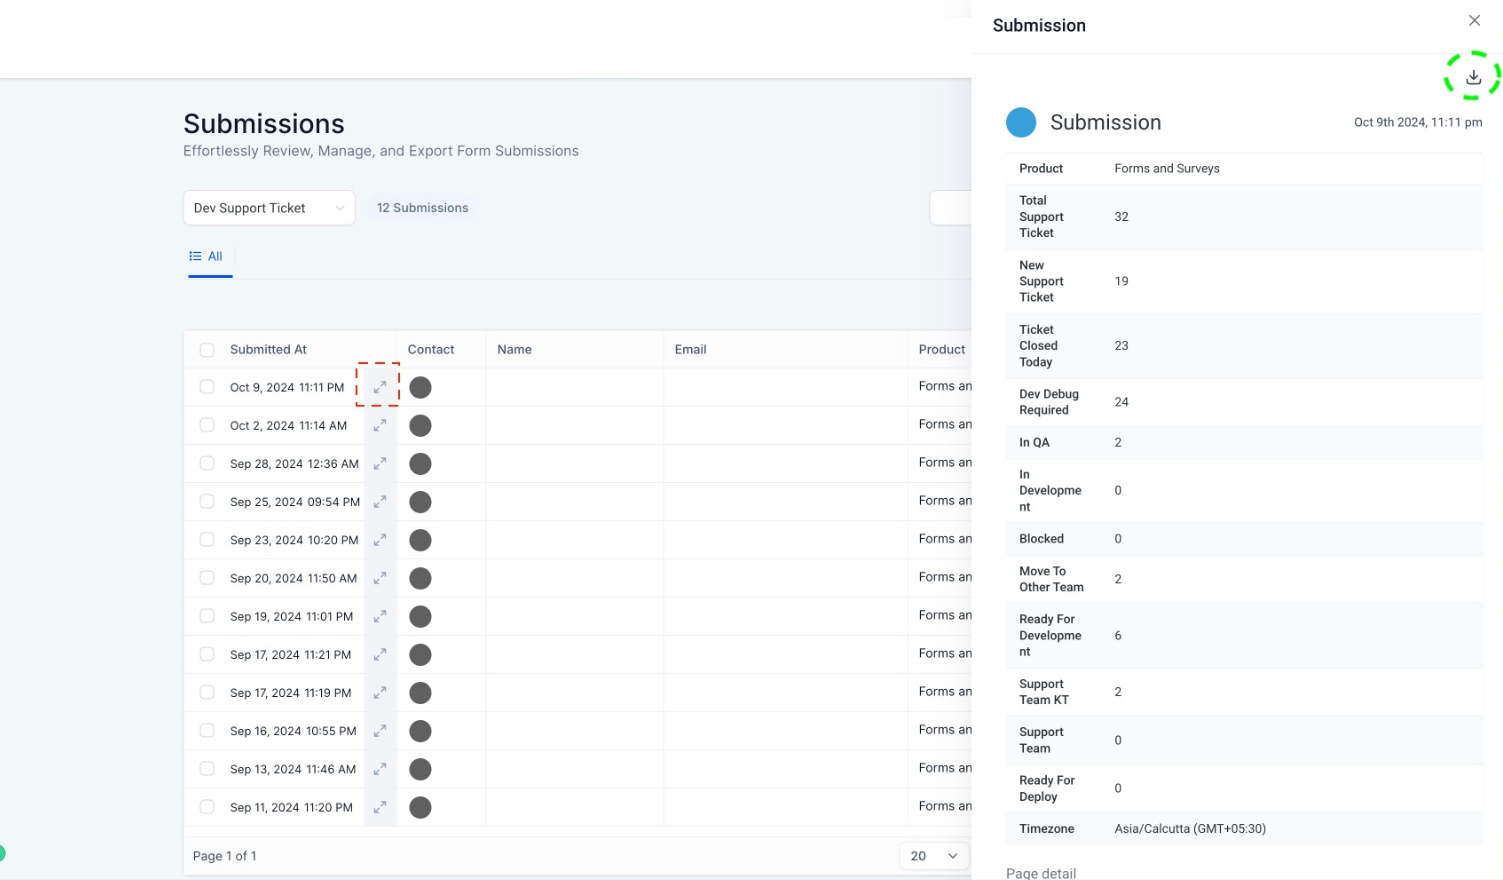Expand the Sep 28, 2024 12:36 AM submission
The height and width of the screenshot is (880, 1503).
380,464
